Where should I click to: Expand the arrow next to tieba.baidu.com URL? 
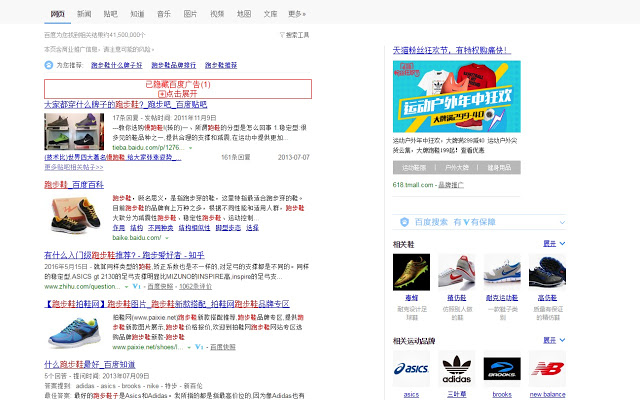191,148
